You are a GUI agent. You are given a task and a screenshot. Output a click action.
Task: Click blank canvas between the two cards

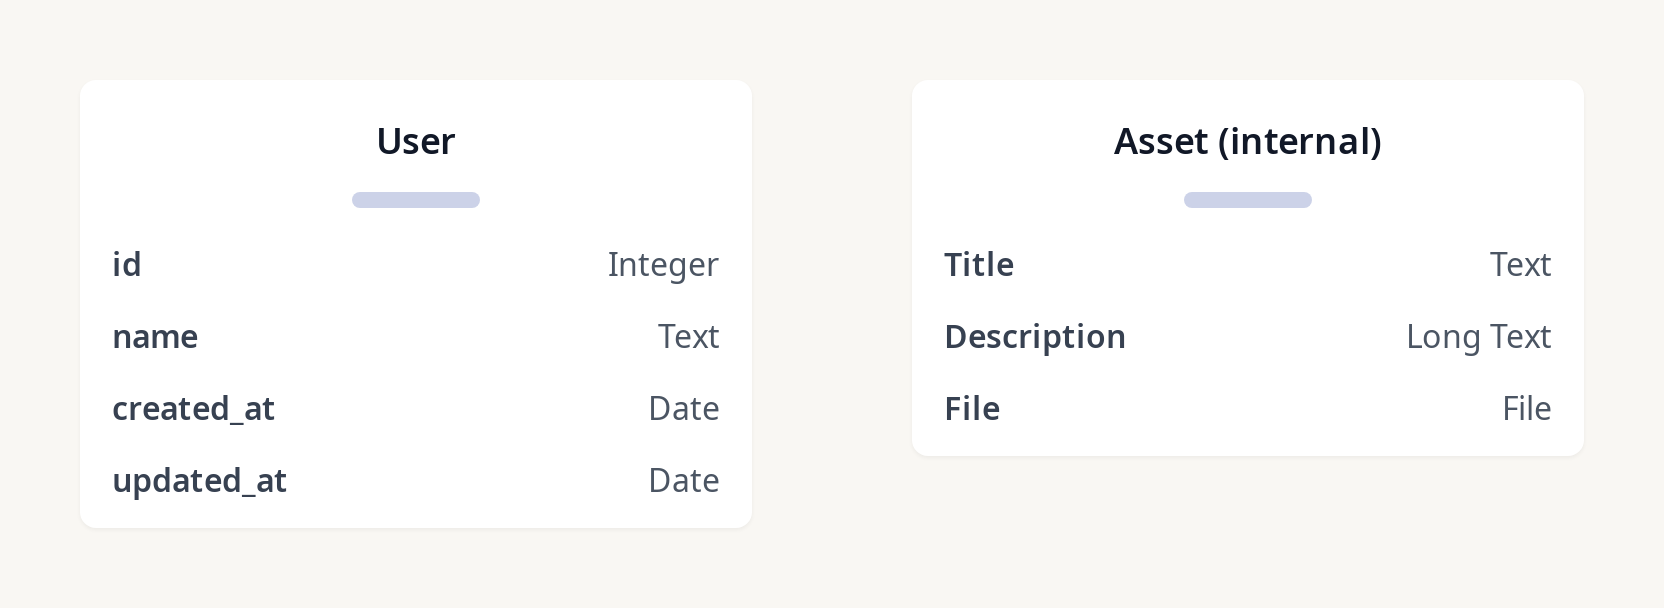pos(832,300)
